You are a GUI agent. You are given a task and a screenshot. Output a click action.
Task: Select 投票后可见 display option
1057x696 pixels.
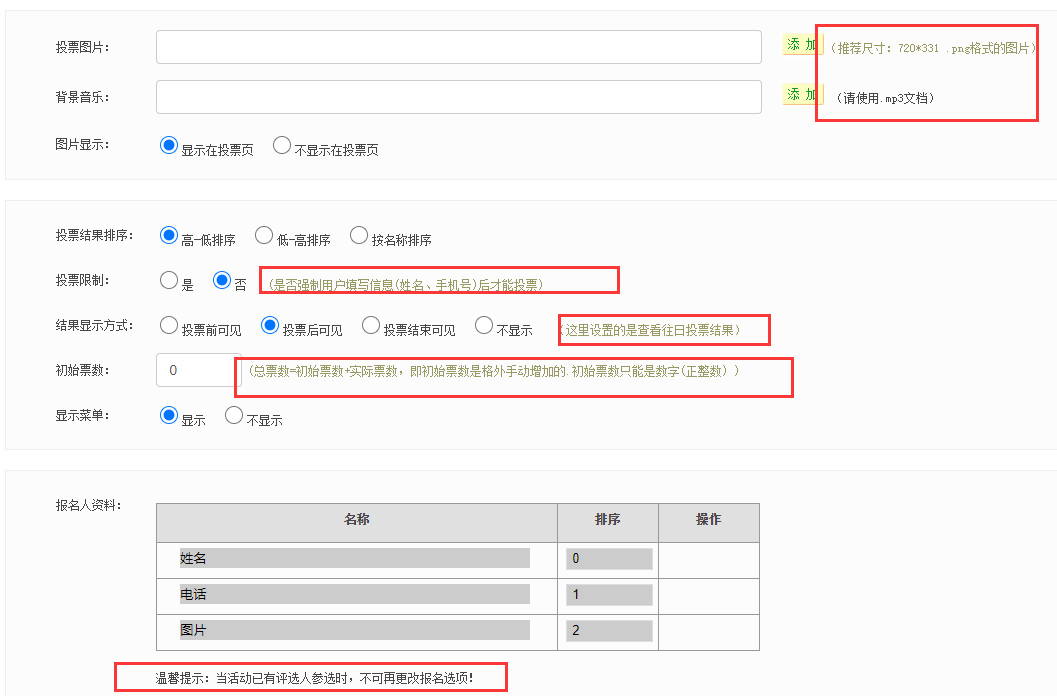click(270, 326)
